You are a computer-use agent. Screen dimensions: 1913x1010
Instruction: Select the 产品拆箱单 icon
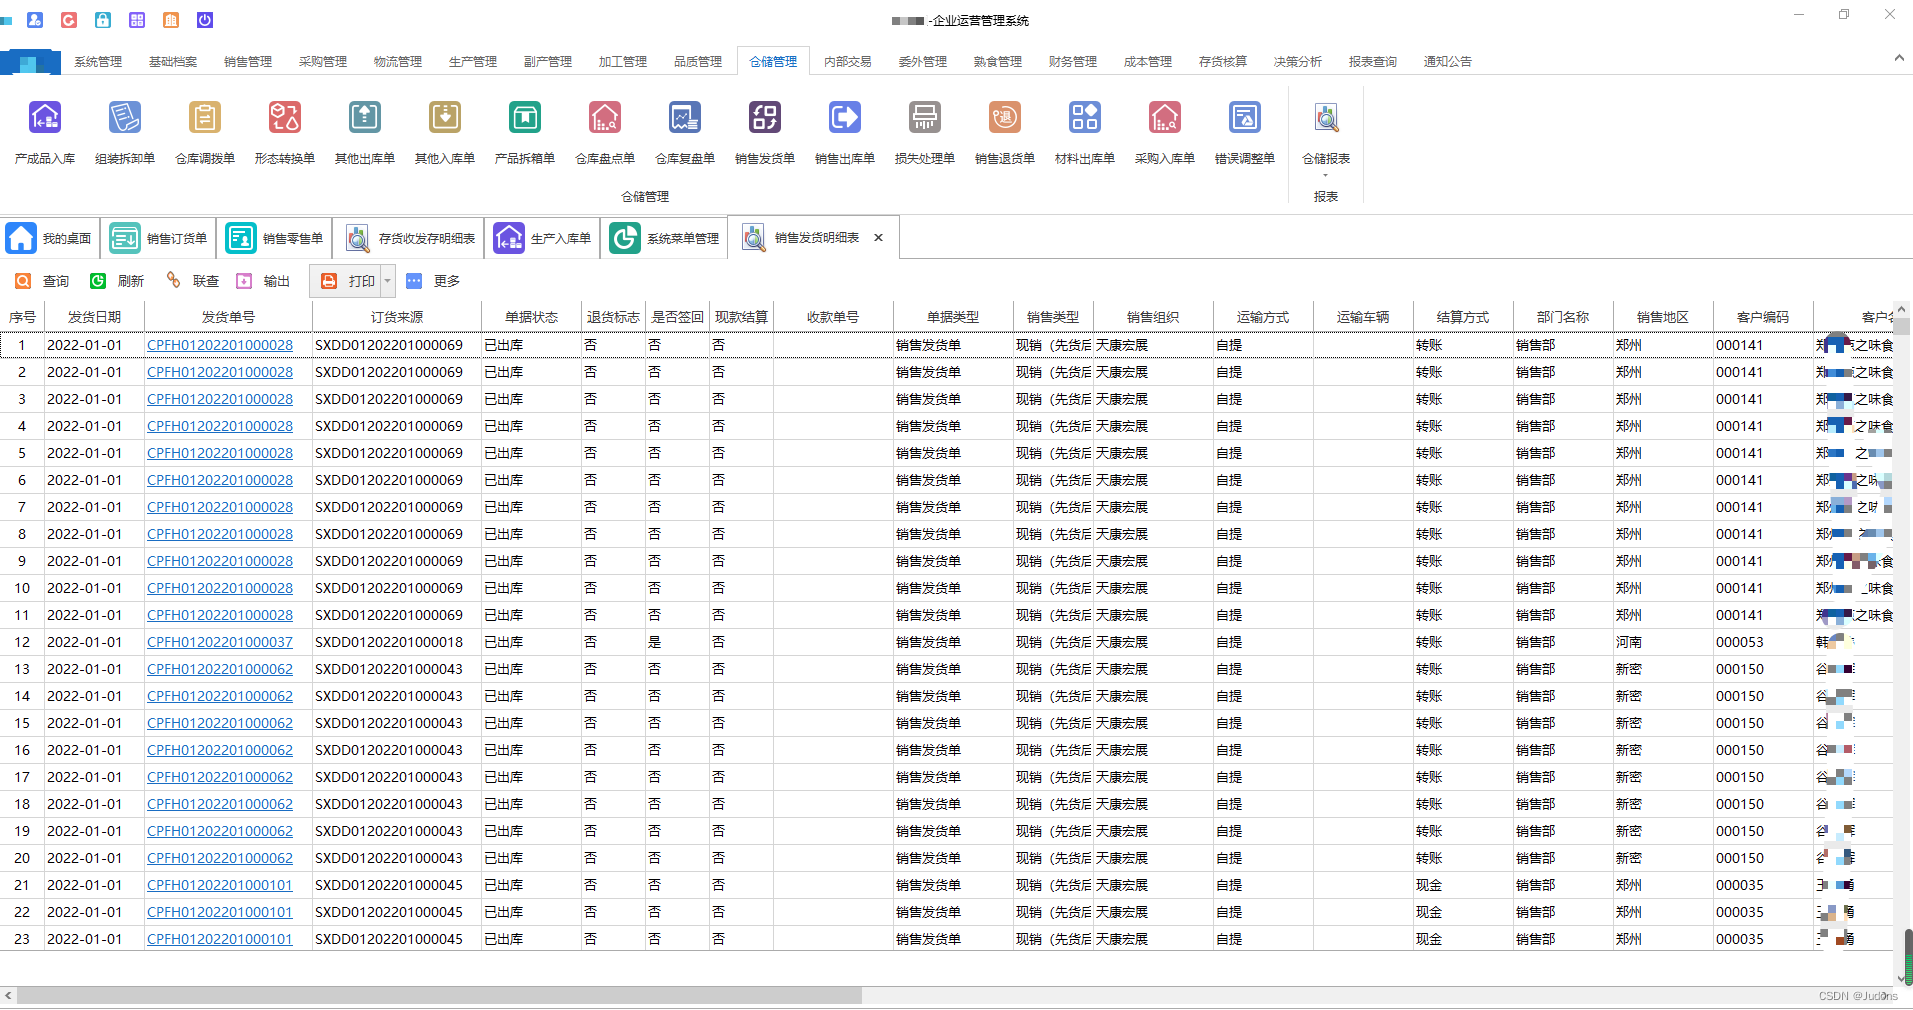point(524,130)
